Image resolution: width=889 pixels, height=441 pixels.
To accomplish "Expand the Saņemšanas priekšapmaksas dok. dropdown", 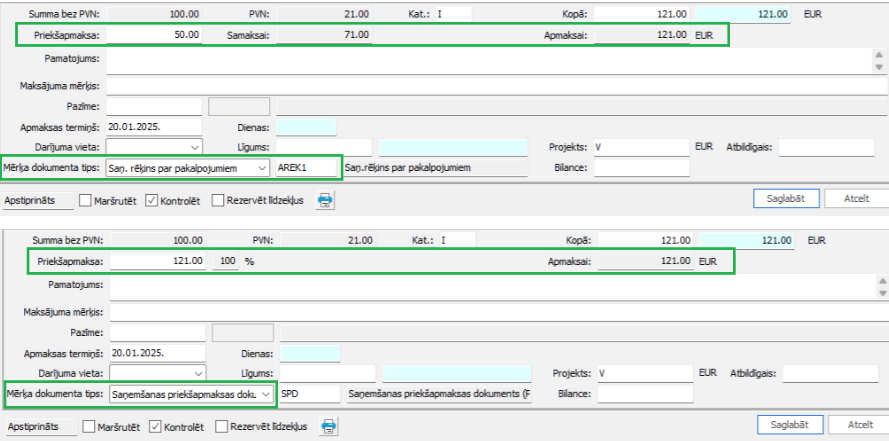I will 265,395.
